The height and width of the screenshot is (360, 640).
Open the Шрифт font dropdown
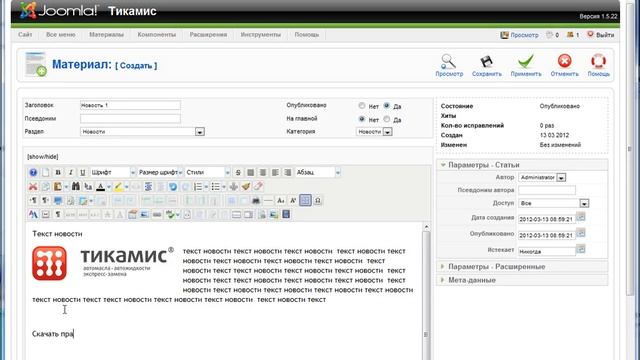pyautogui.click(x=113, y=172)
